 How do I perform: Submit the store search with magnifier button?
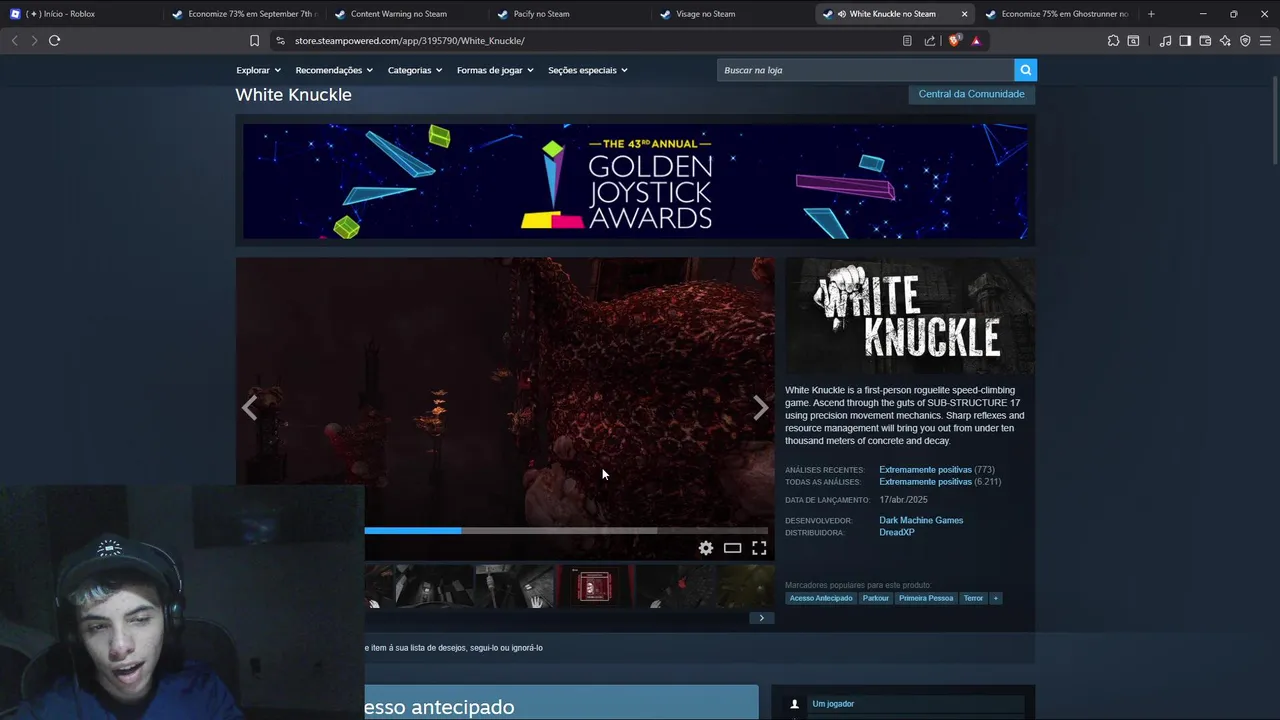(1025, 70)
